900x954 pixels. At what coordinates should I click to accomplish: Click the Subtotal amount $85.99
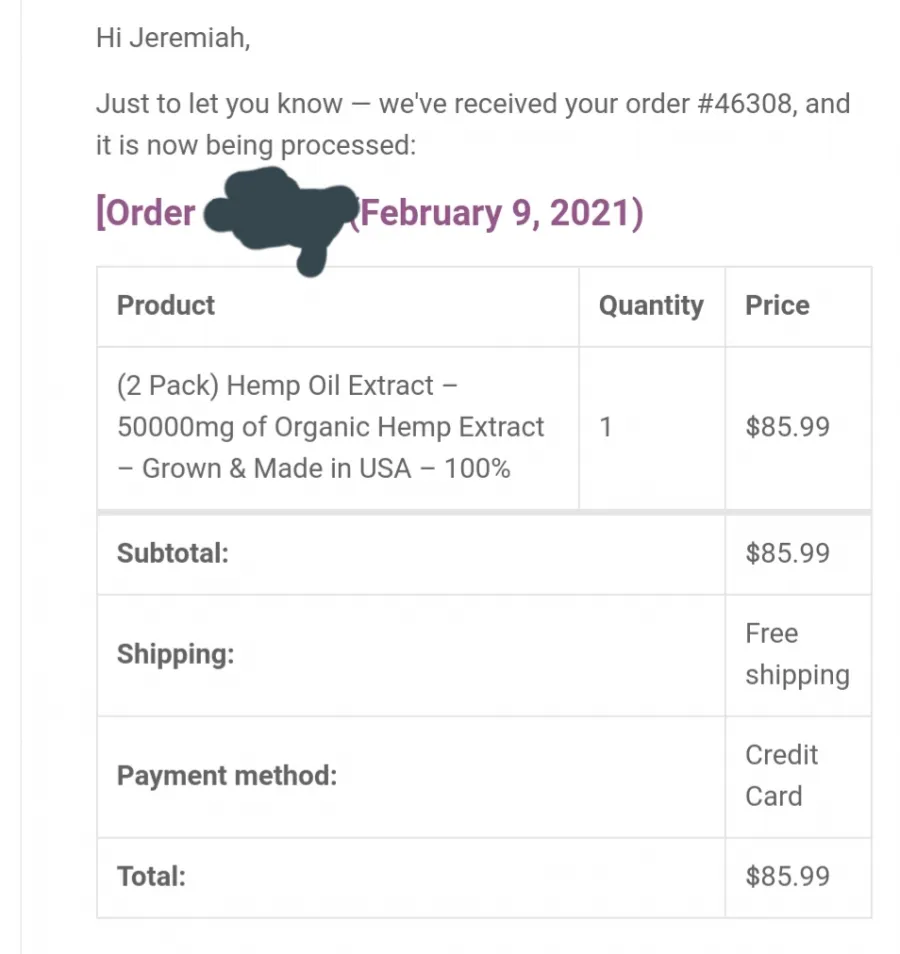pos(787,553)
